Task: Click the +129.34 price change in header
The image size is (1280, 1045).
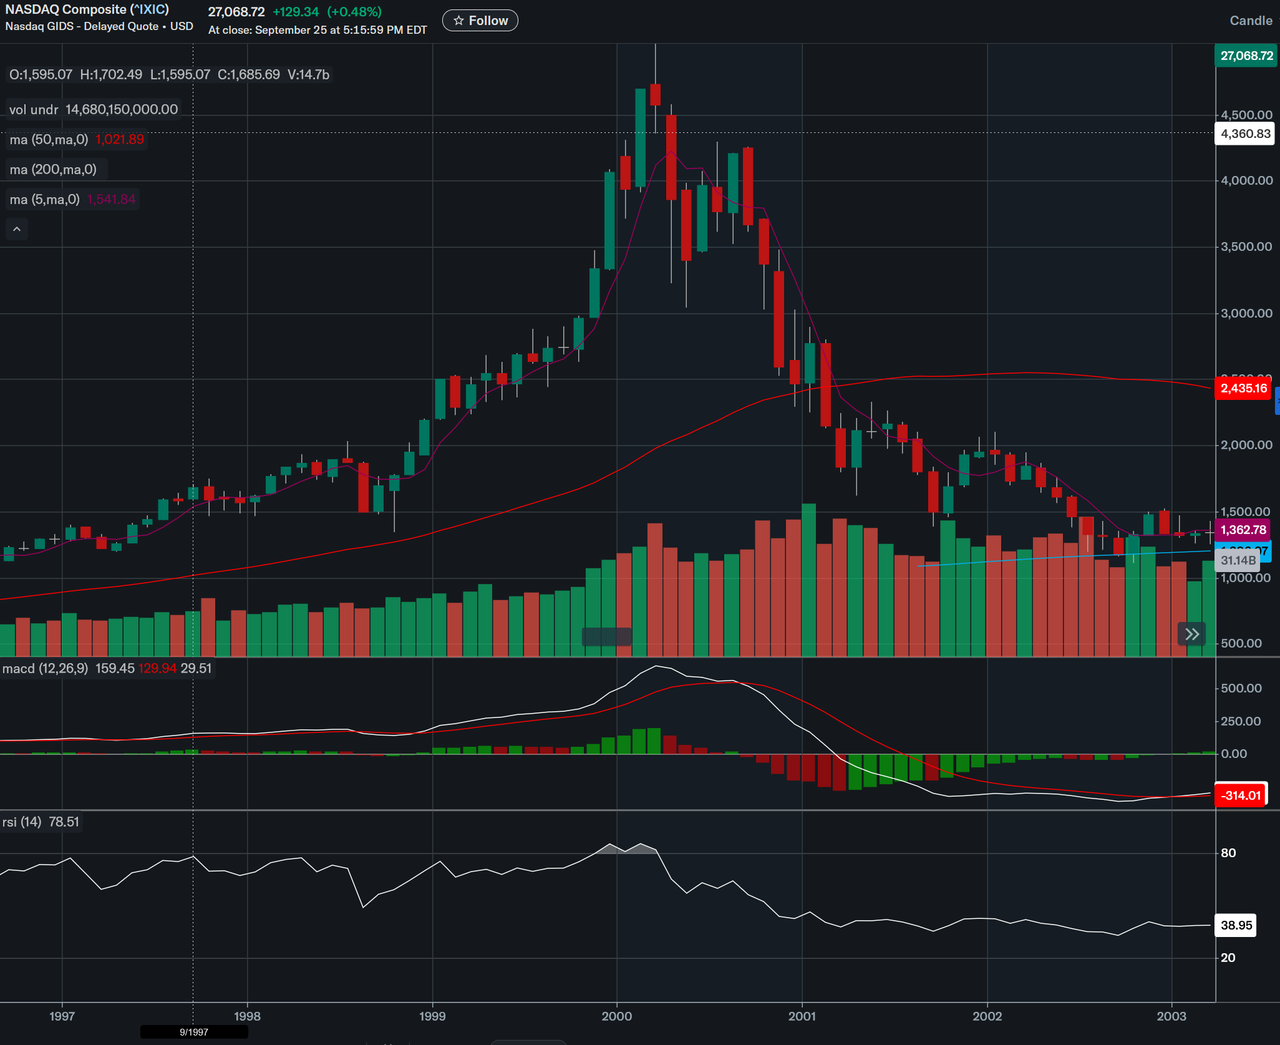Action: point(295,12)
